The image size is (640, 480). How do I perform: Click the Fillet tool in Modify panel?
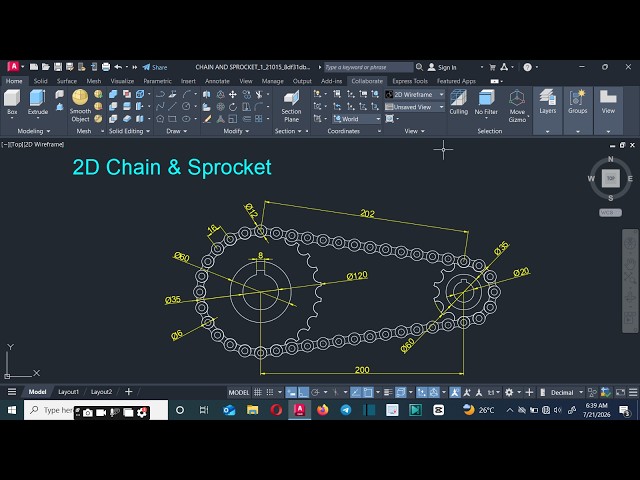[x=259, y=107]
